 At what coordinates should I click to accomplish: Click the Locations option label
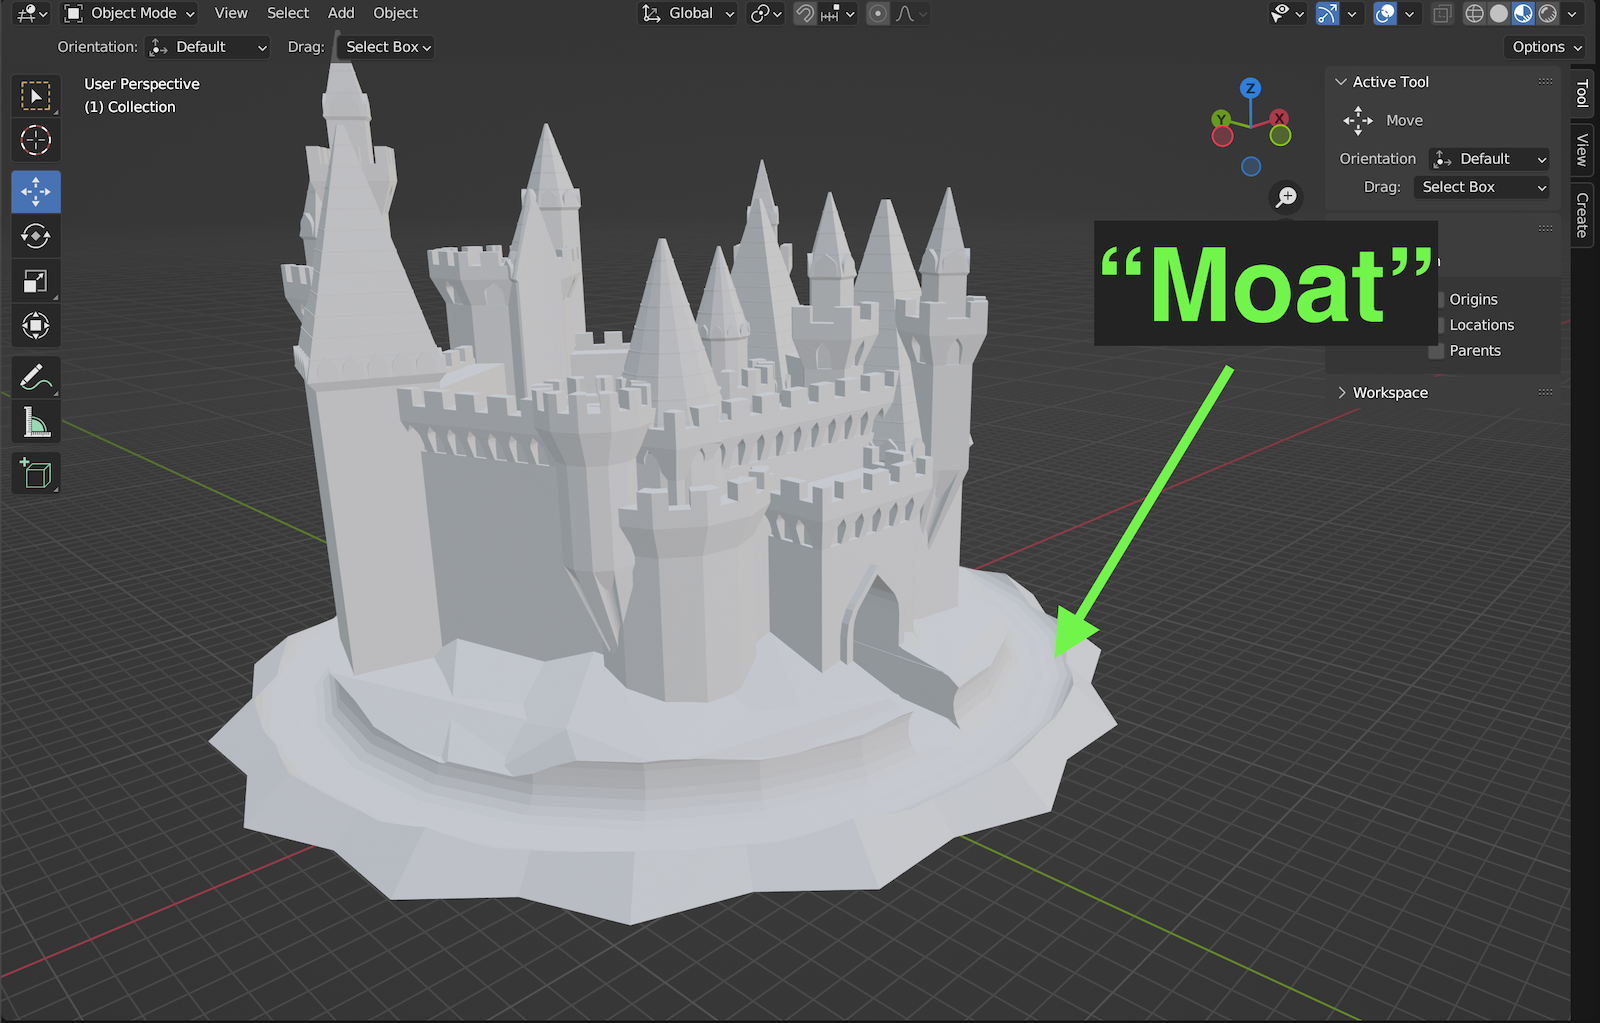click(x=1482, y=325)
